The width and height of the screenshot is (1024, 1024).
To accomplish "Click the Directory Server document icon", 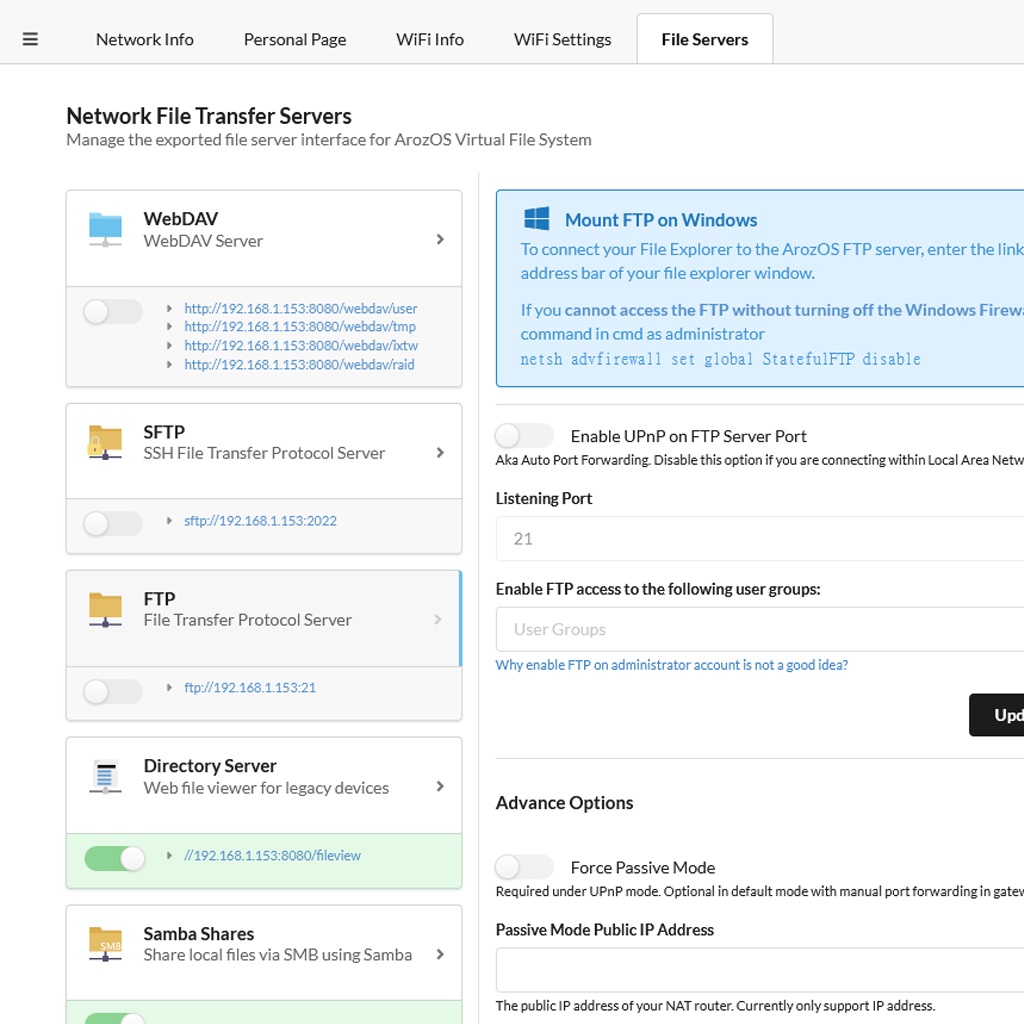I will point(105,777).
